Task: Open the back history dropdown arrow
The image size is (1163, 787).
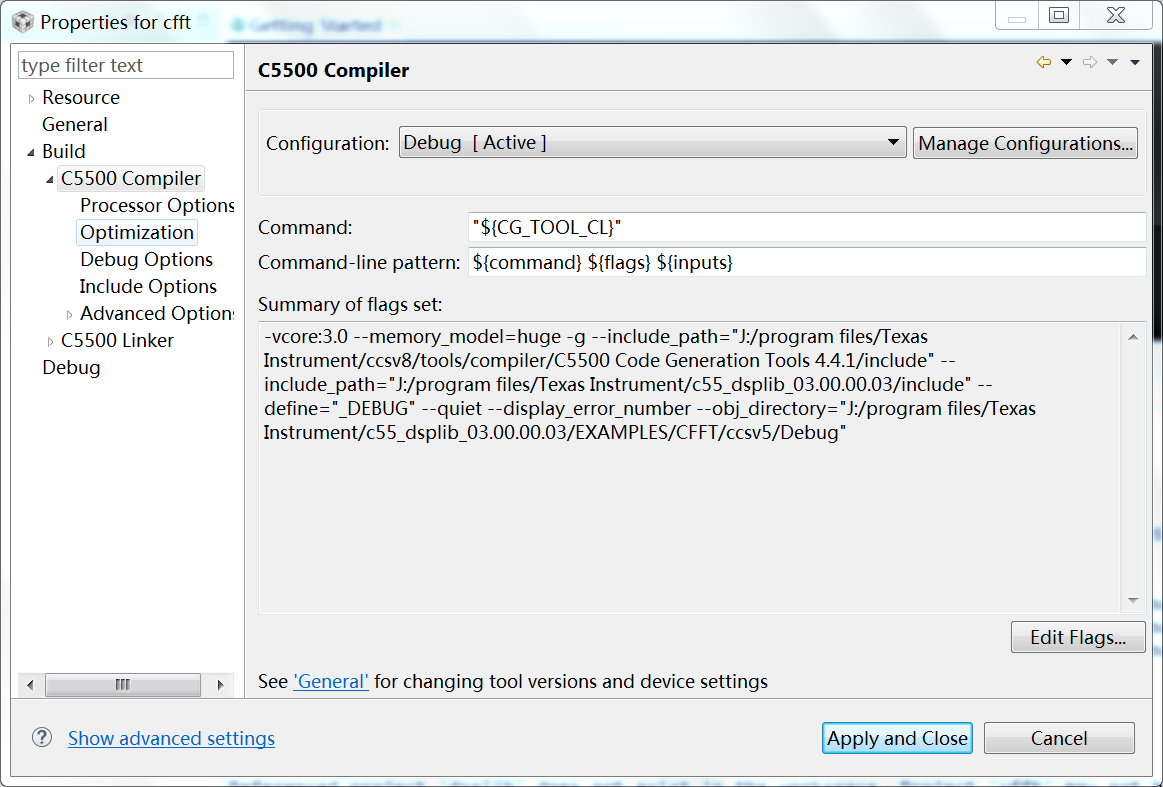Action: (x=1066, y=62)
